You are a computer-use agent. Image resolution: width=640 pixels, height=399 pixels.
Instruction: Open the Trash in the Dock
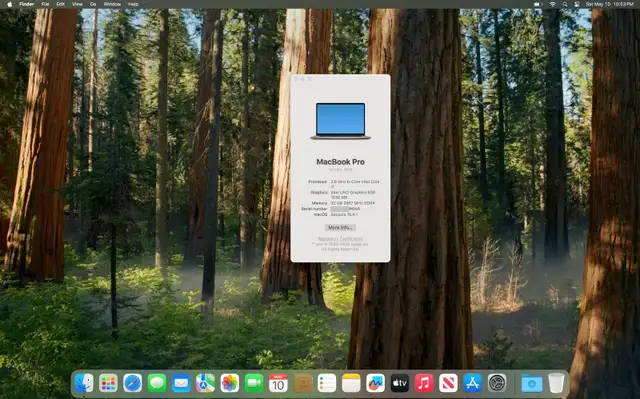(x=556, y=383)
